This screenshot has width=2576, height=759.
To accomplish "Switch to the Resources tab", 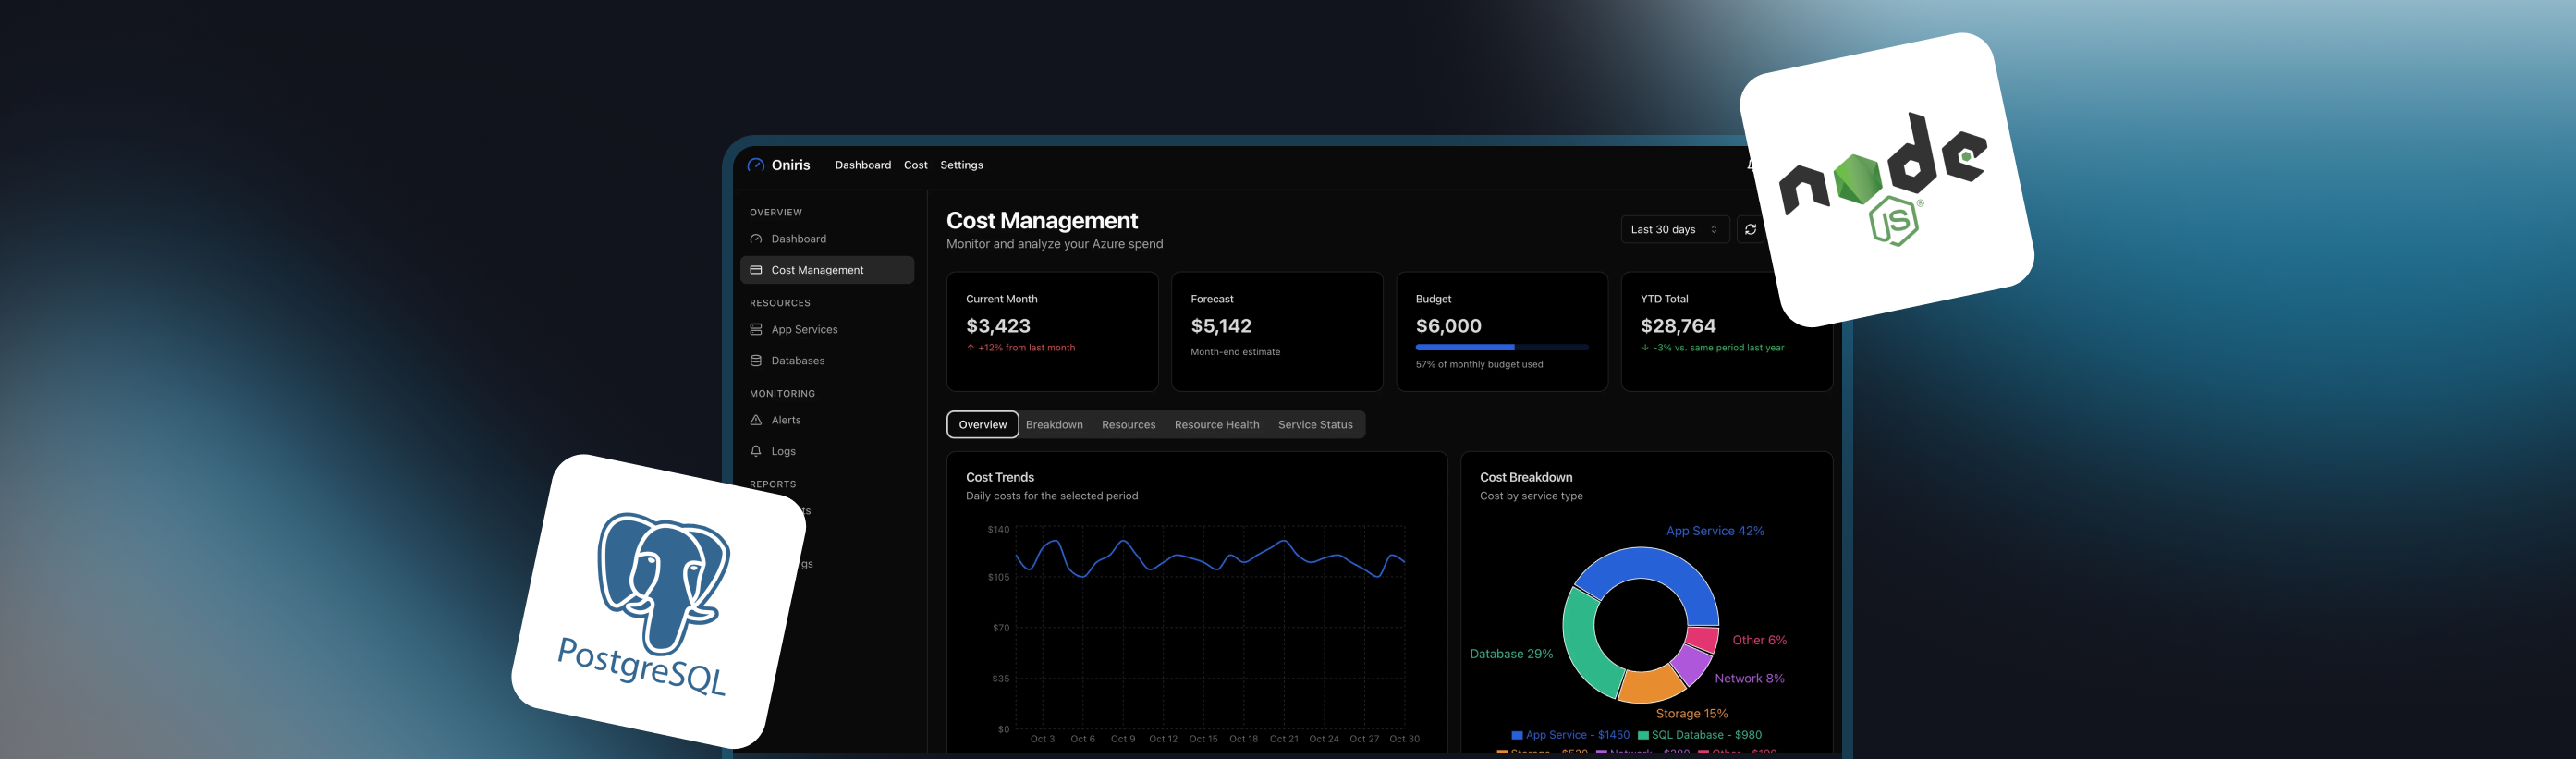I will coord(1128,424).
